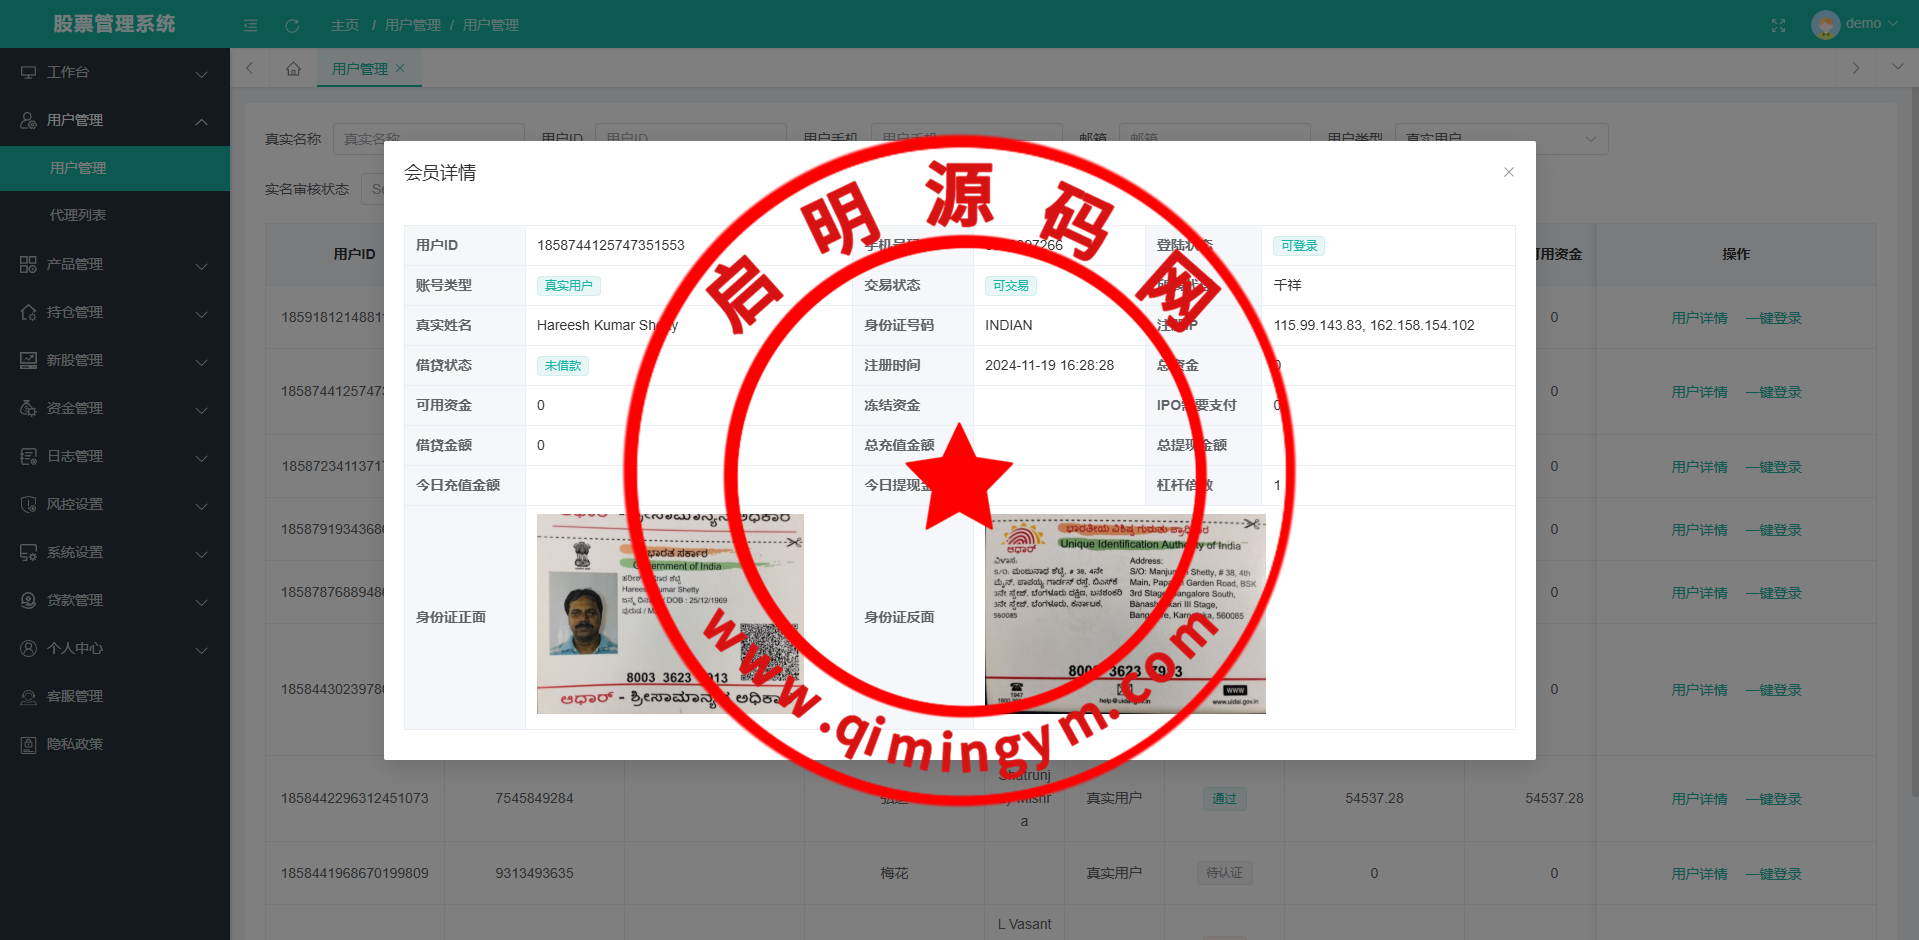
Task: Click 主页 in the breadcrumb
Action: (344, 25)
